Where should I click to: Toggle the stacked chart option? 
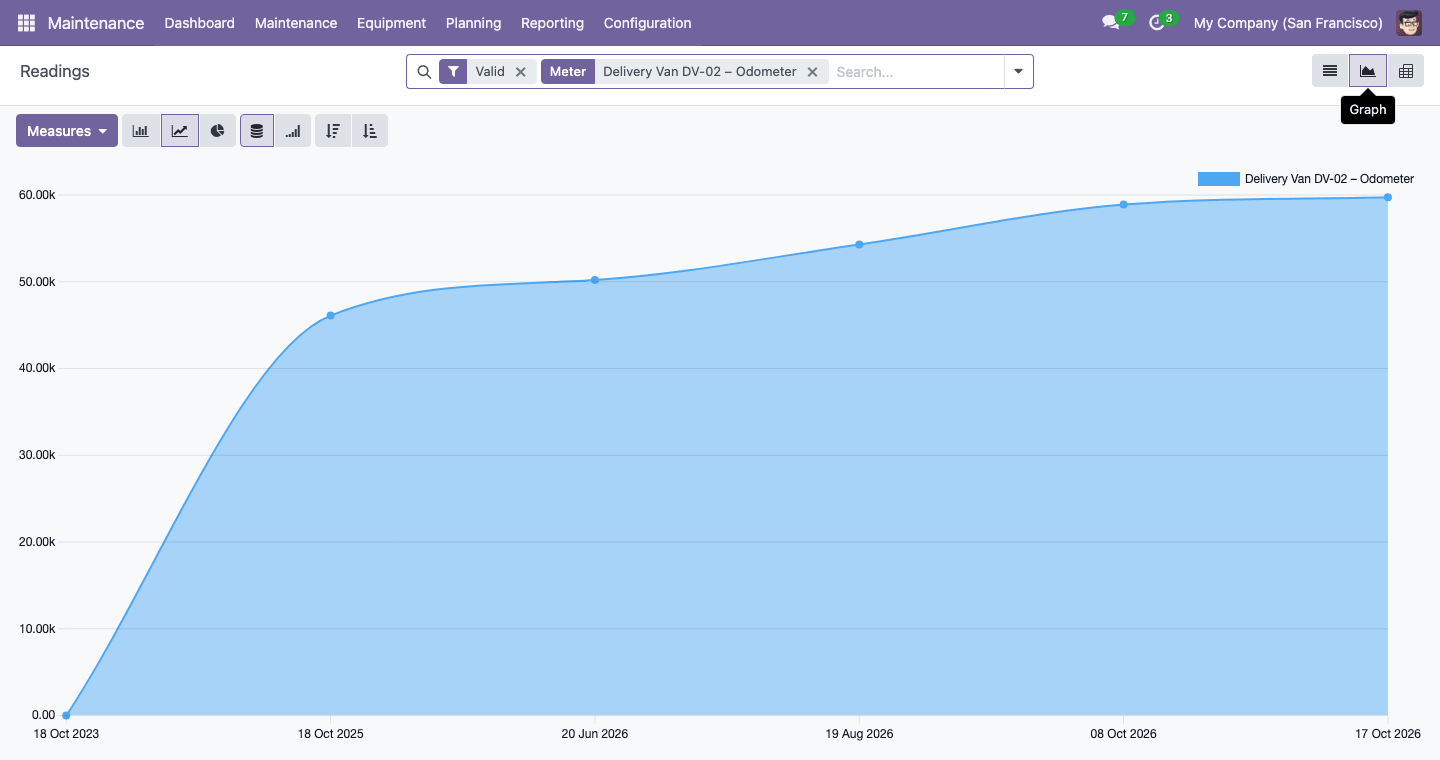coord(257,131)
